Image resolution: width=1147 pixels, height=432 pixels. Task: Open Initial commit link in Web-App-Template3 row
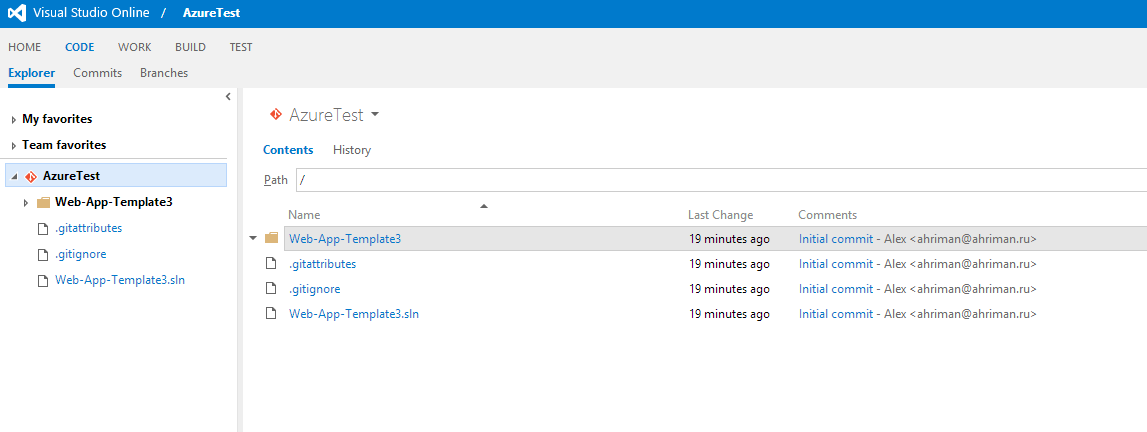pyautogui.click(x=836, y=238)
